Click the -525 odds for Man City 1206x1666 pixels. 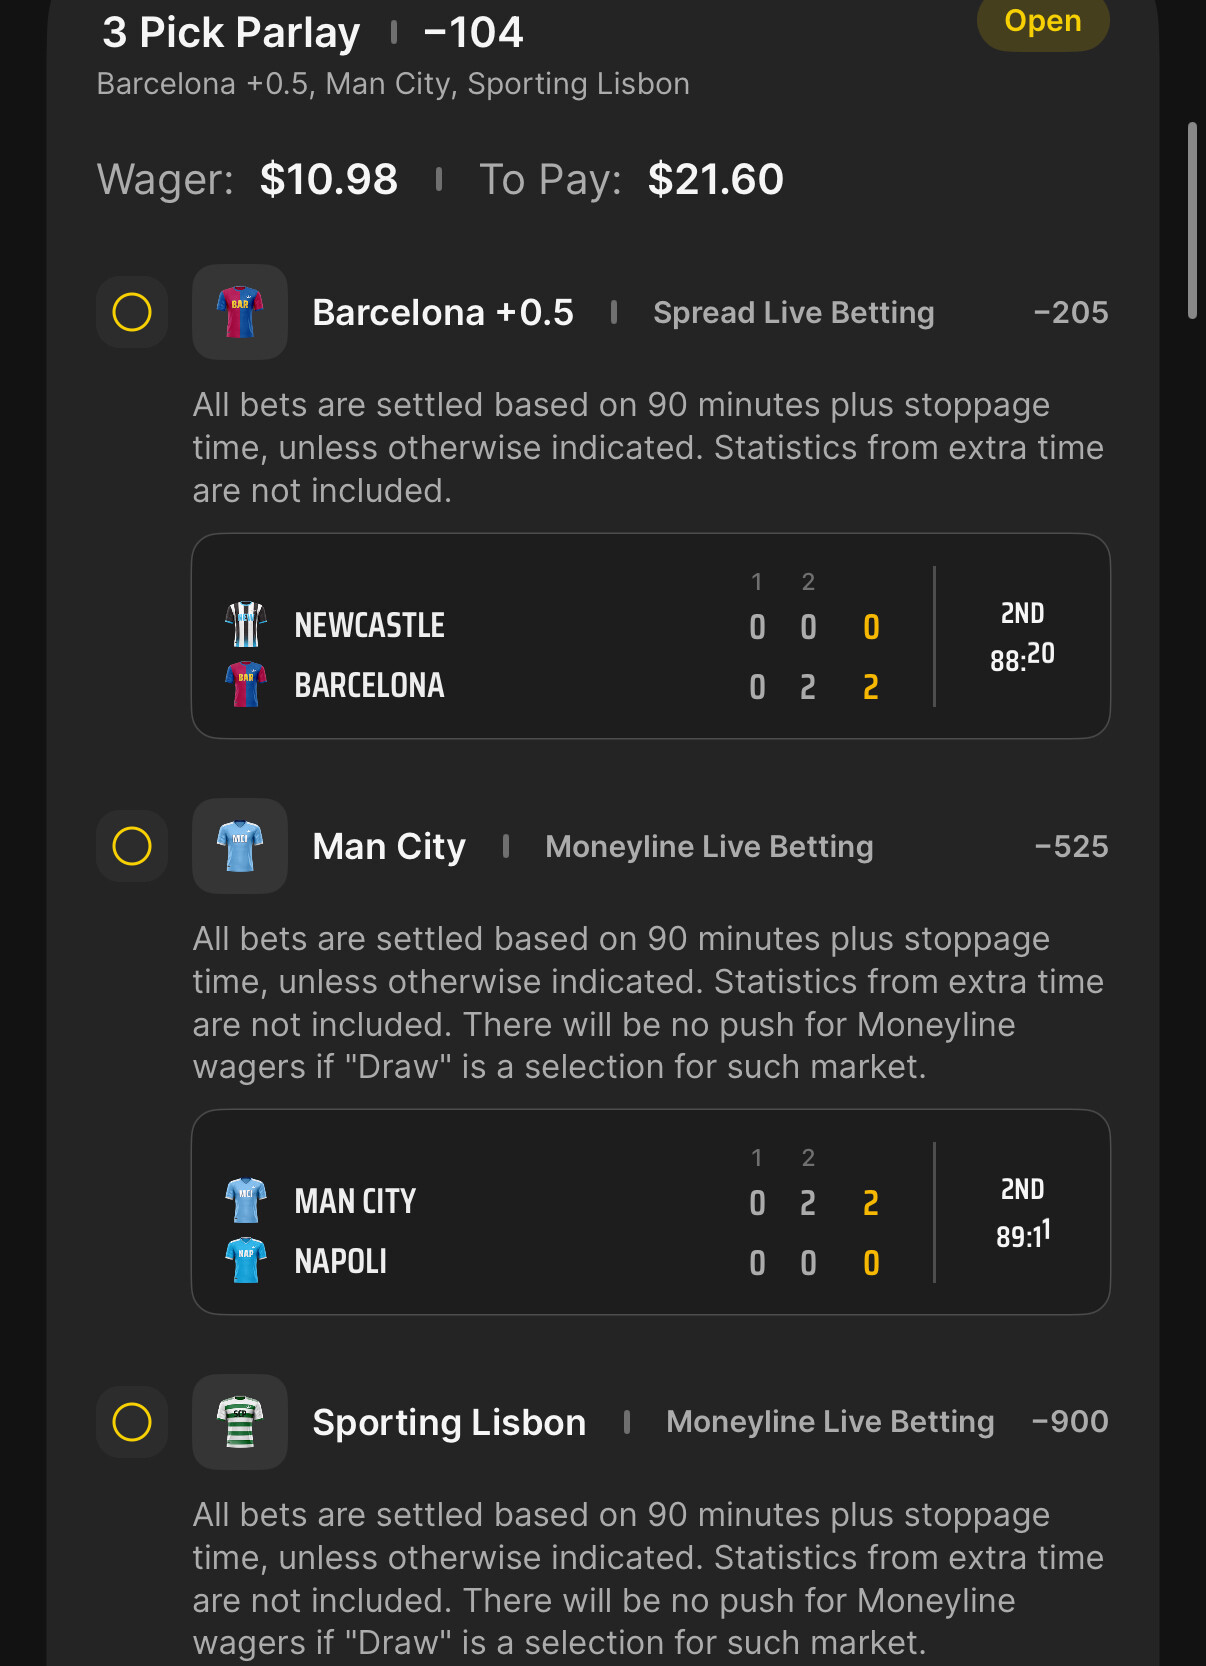(1071, 847)
